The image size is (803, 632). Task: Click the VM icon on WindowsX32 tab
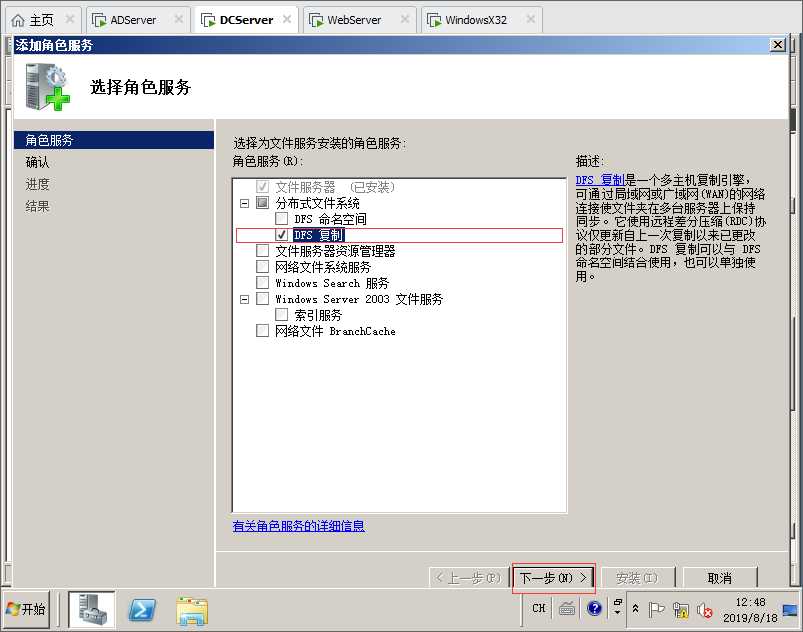click(x=434, y=20)
